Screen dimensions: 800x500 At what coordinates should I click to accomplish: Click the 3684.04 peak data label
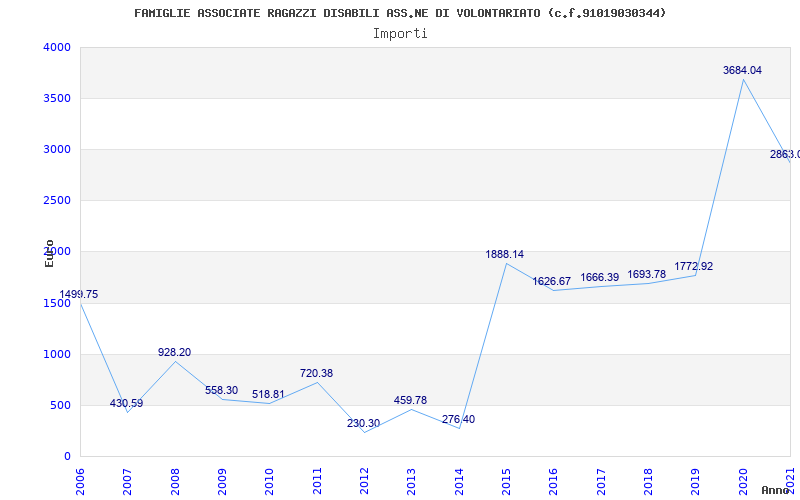(742, 71)
